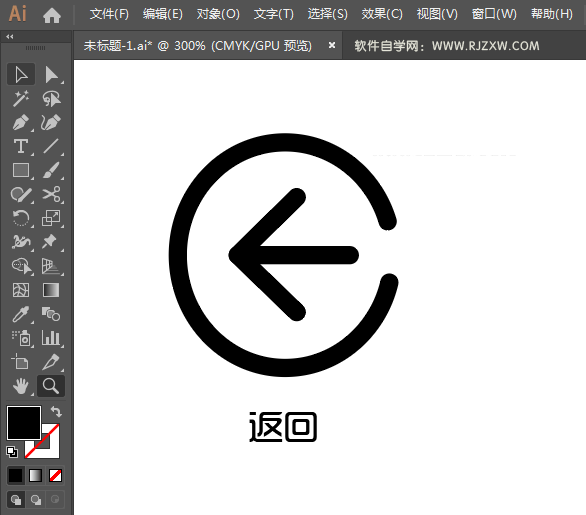This screenshot has width=586, height=515.
Task: Select the Pen tool
Action: coord(21,122)
